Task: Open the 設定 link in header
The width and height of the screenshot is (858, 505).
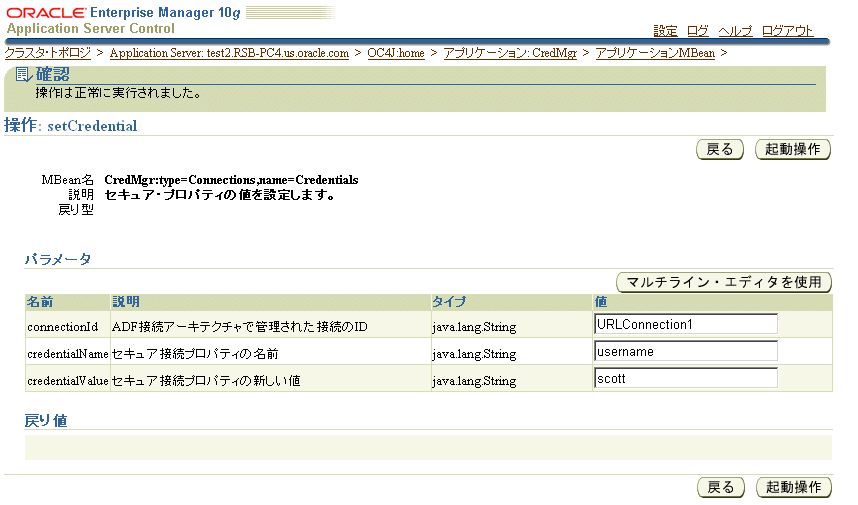Action: pos(665,31)
